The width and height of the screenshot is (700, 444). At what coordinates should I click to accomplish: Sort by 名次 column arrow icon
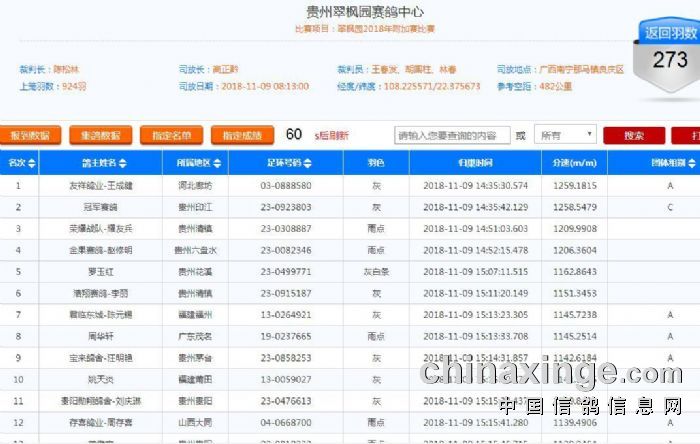click(x=31, y=163)
